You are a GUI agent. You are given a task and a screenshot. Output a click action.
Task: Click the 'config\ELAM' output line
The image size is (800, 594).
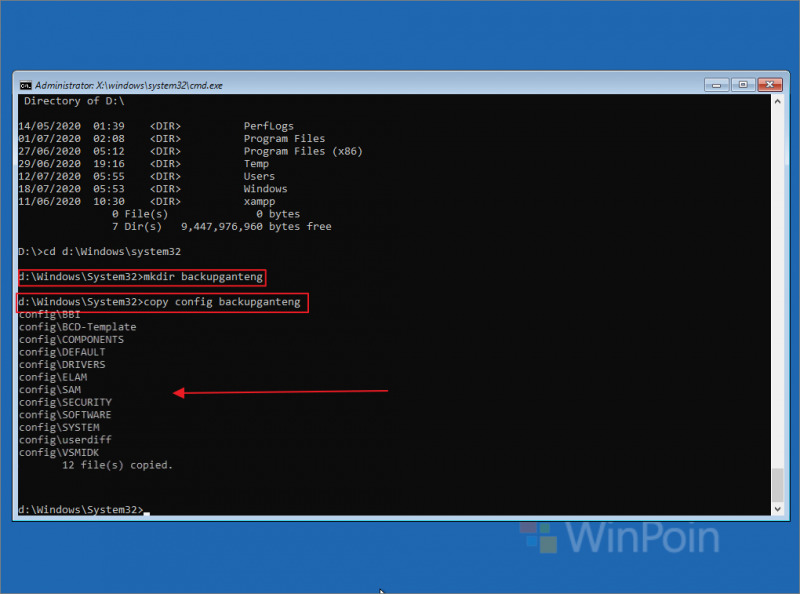53,377
